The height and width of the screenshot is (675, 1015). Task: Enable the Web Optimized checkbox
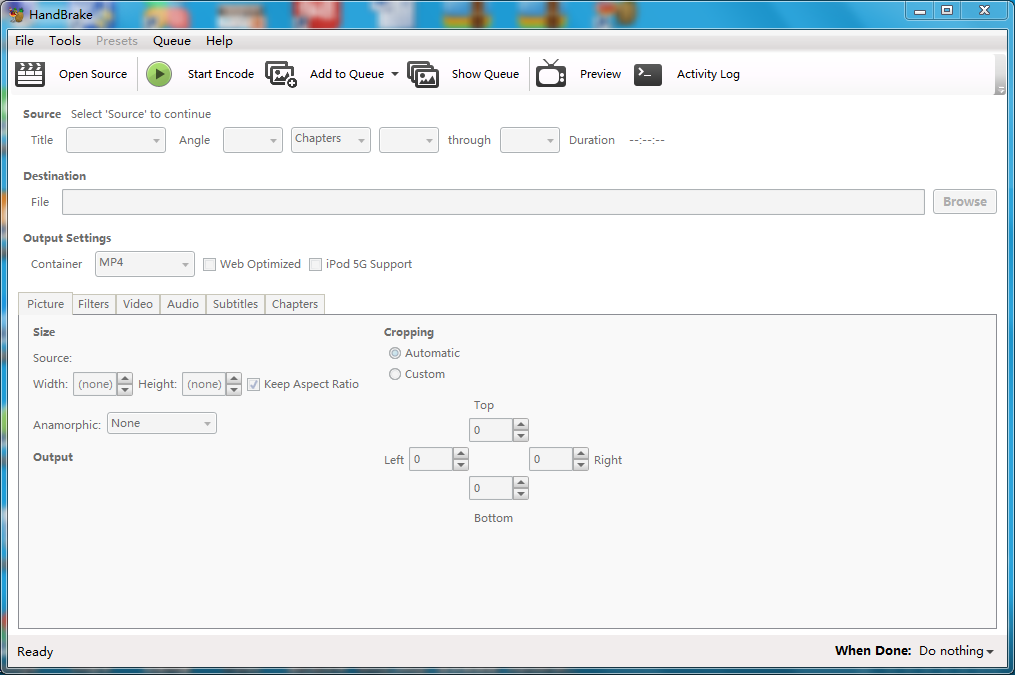(x=209, y=264)
